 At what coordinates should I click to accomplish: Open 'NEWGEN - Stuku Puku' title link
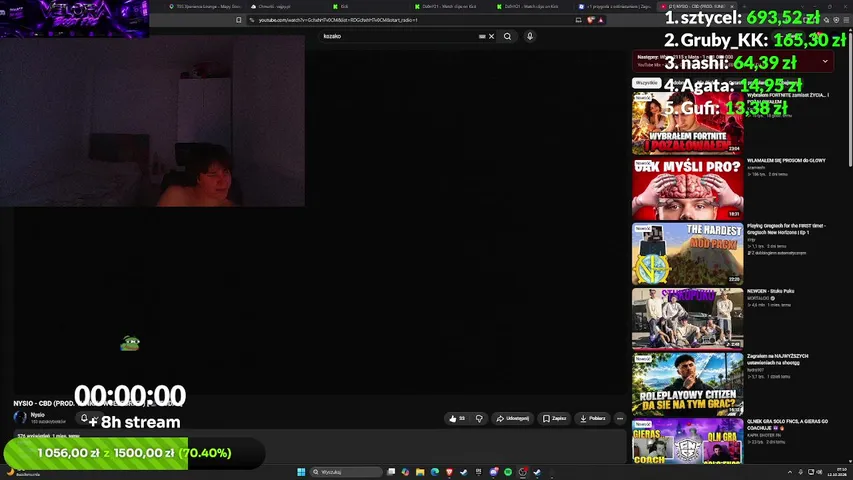click(770, 291)
